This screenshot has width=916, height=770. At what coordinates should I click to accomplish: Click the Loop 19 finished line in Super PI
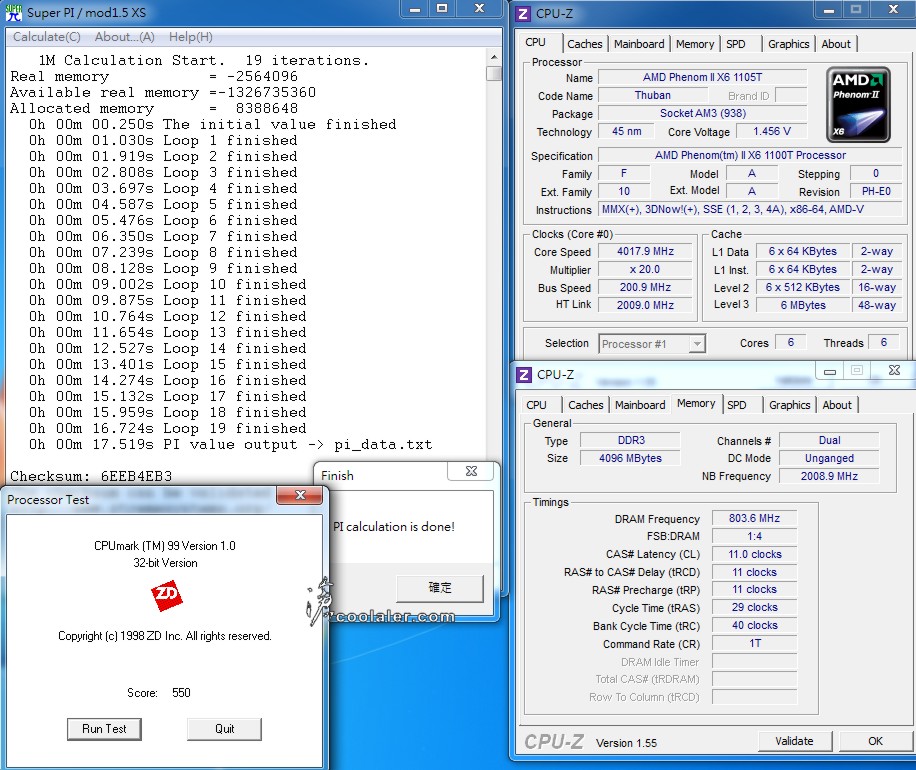click(x=168, y=428)
